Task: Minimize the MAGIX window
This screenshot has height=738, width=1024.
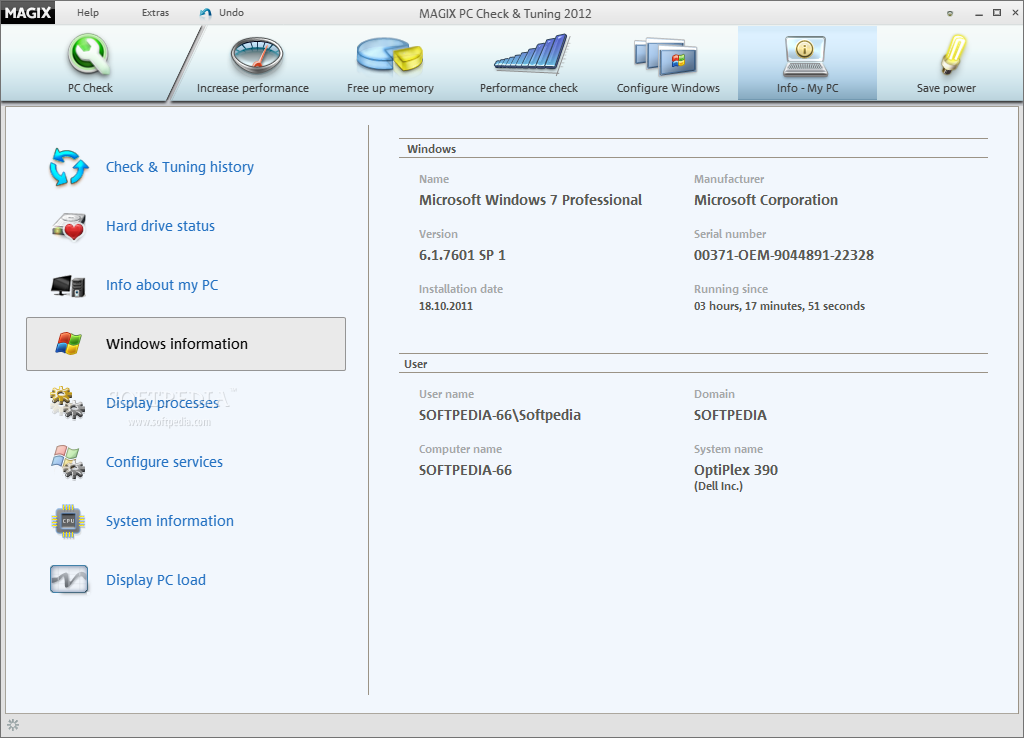Action: (x=978, y=13)
